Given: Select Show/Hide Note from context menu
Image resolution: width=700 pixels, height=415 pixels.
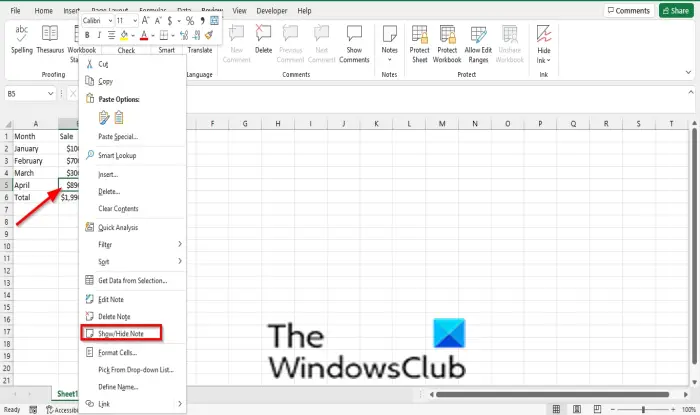Looking at the screenshot, I should (121, 333).
